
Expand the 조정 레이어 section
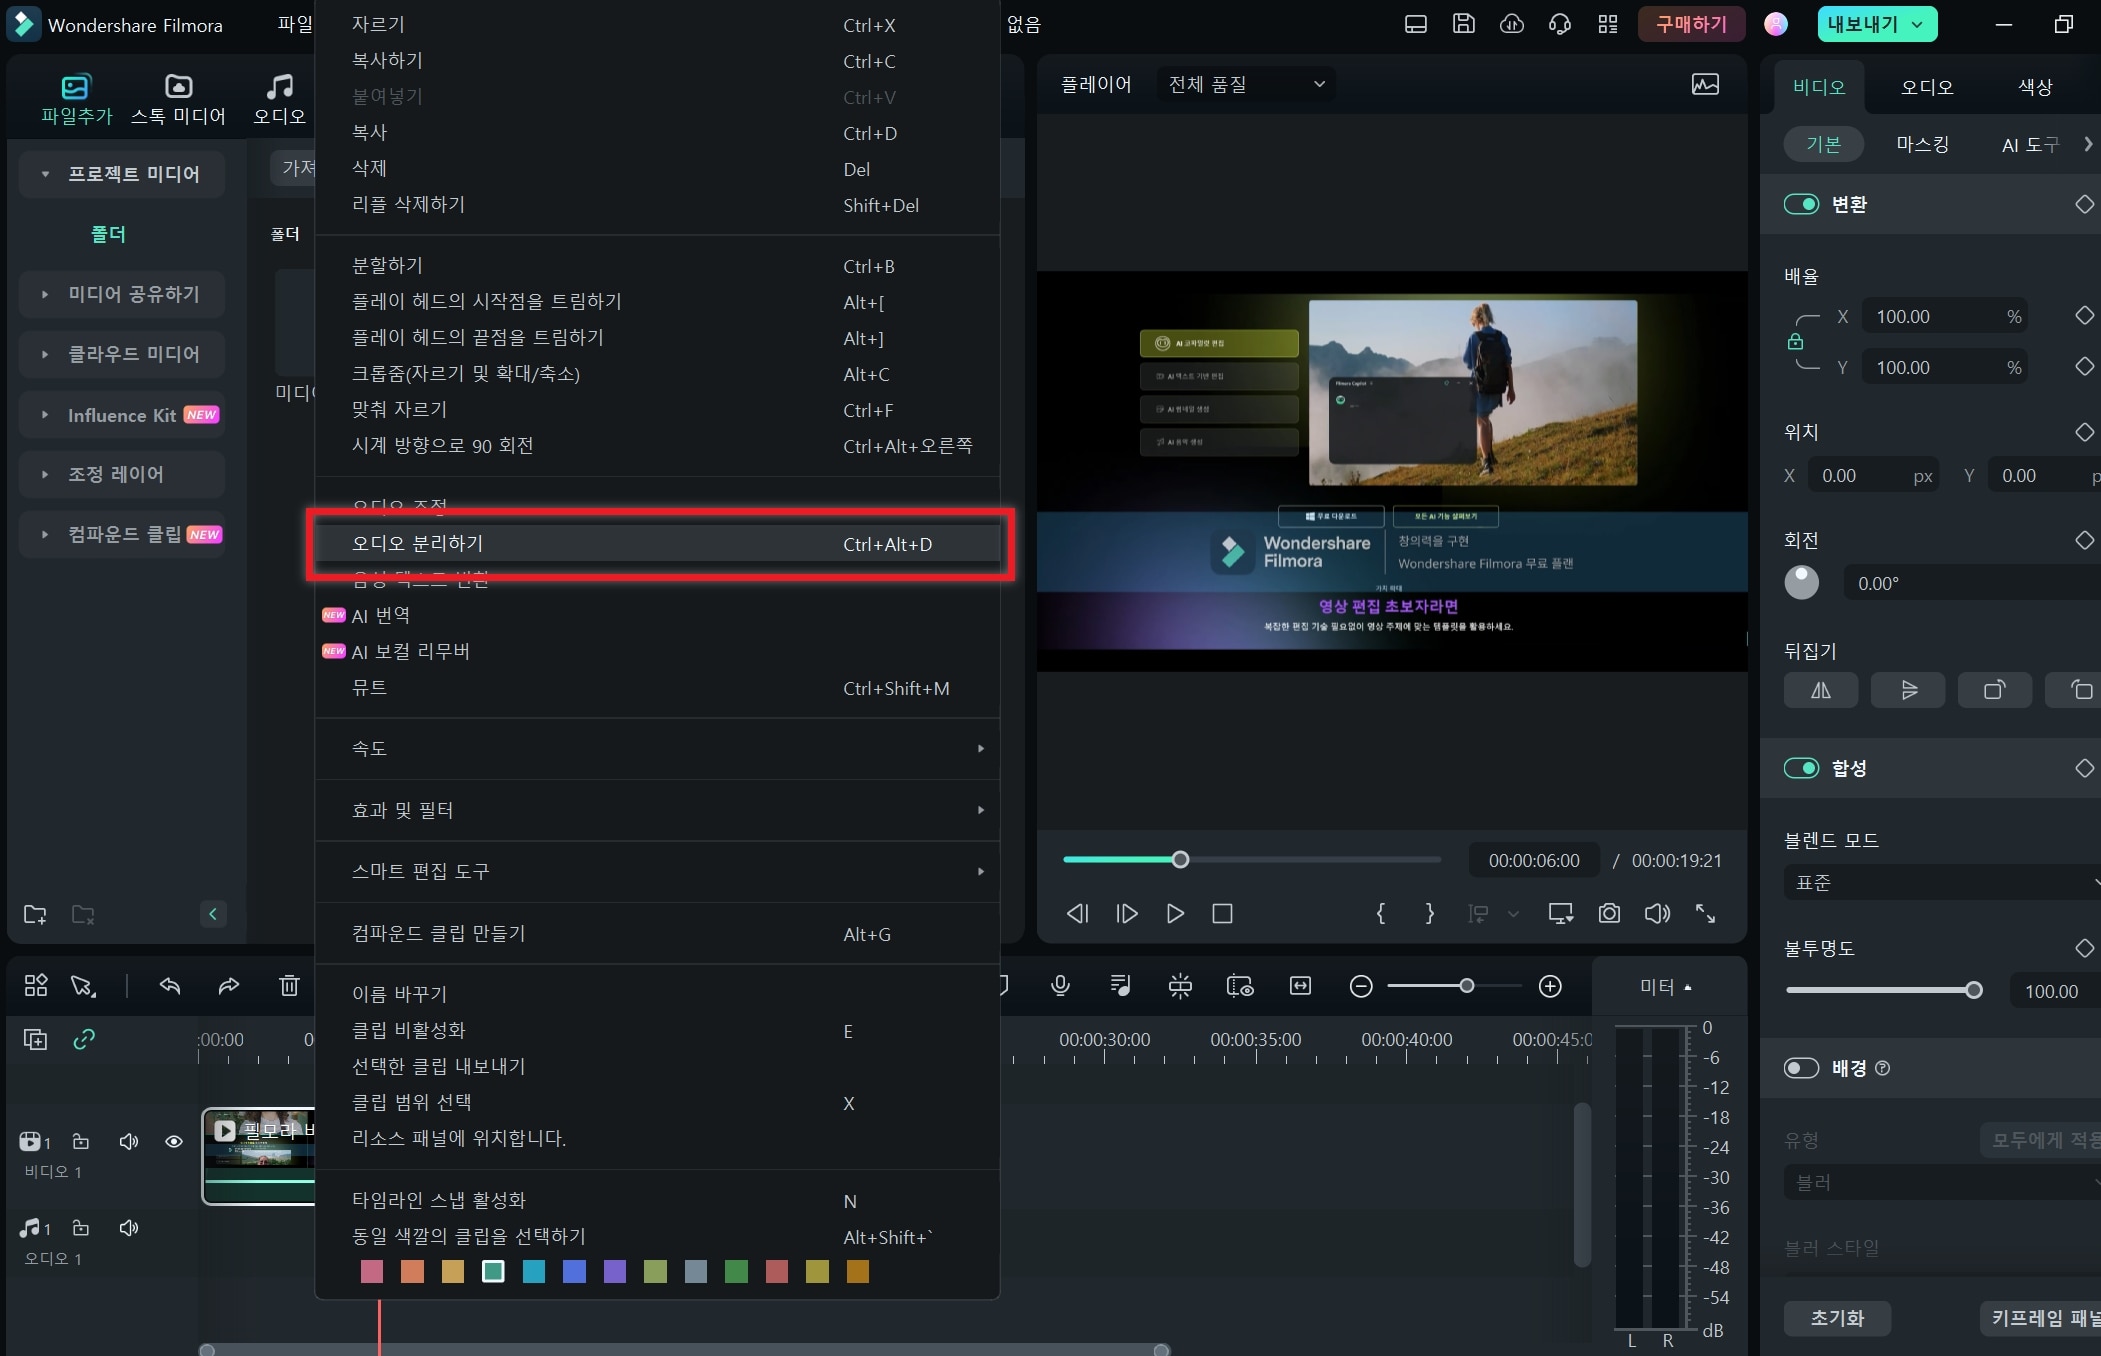pyautogui.click(x=45, y=474)
